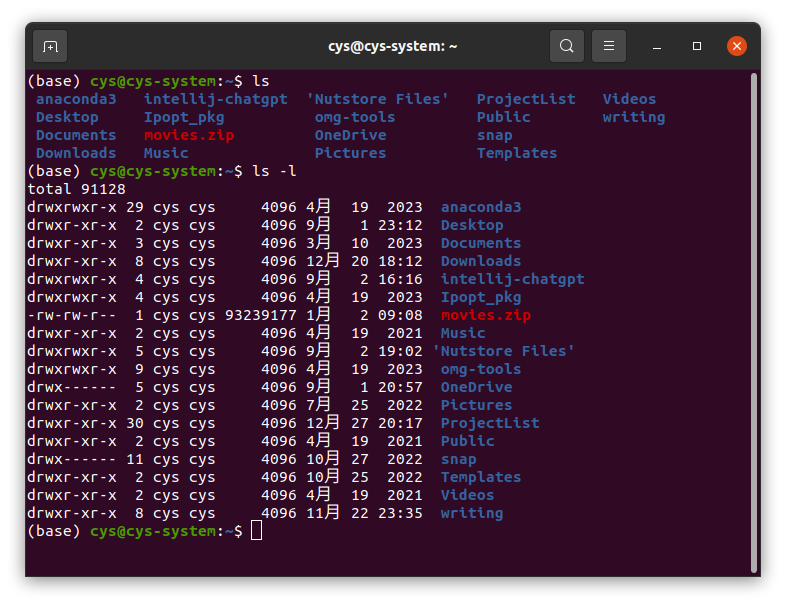Open a new terminal tab
This screenshot has height=605, width=786.
[50, 46]
